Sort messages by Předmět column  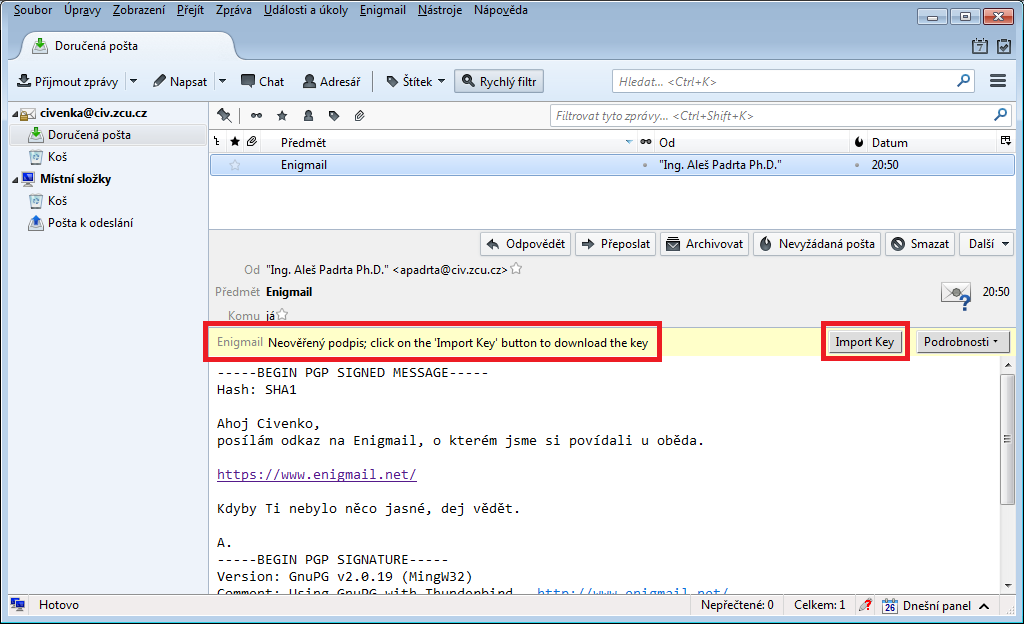tap(449, 142)
